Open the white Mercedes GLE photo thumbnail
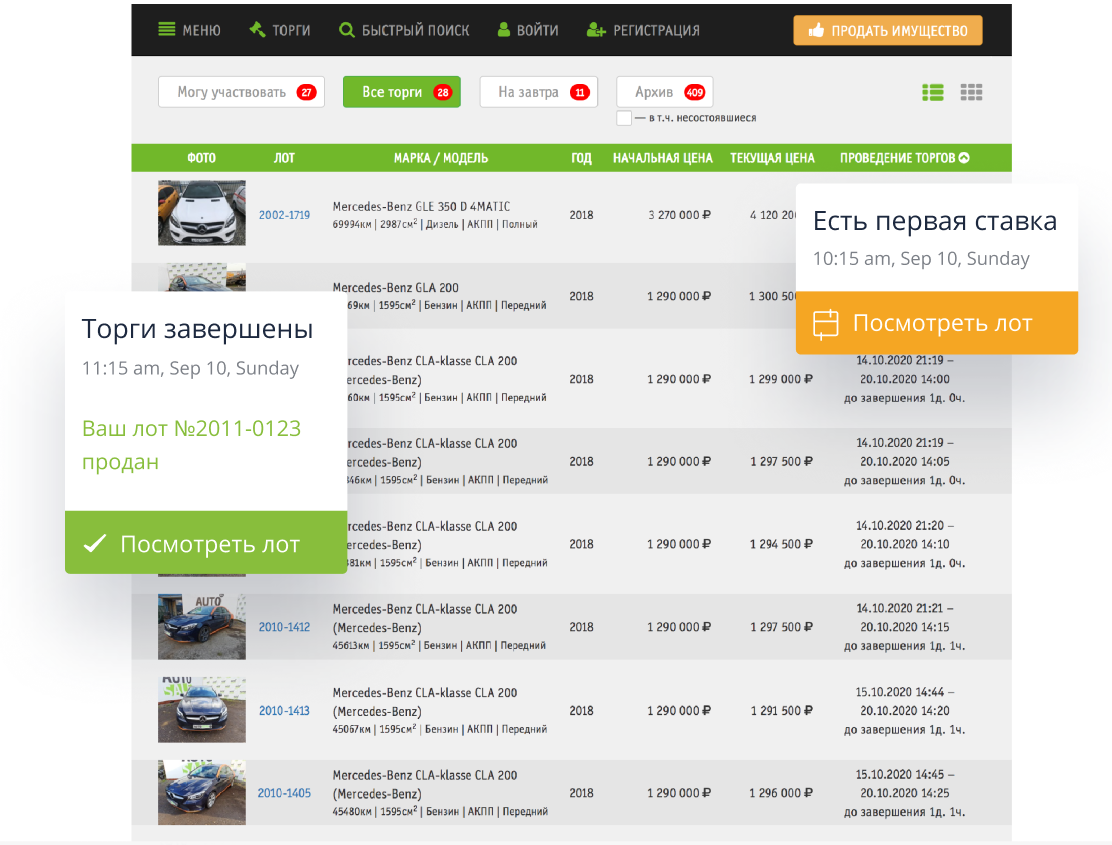 click(201, 213)
